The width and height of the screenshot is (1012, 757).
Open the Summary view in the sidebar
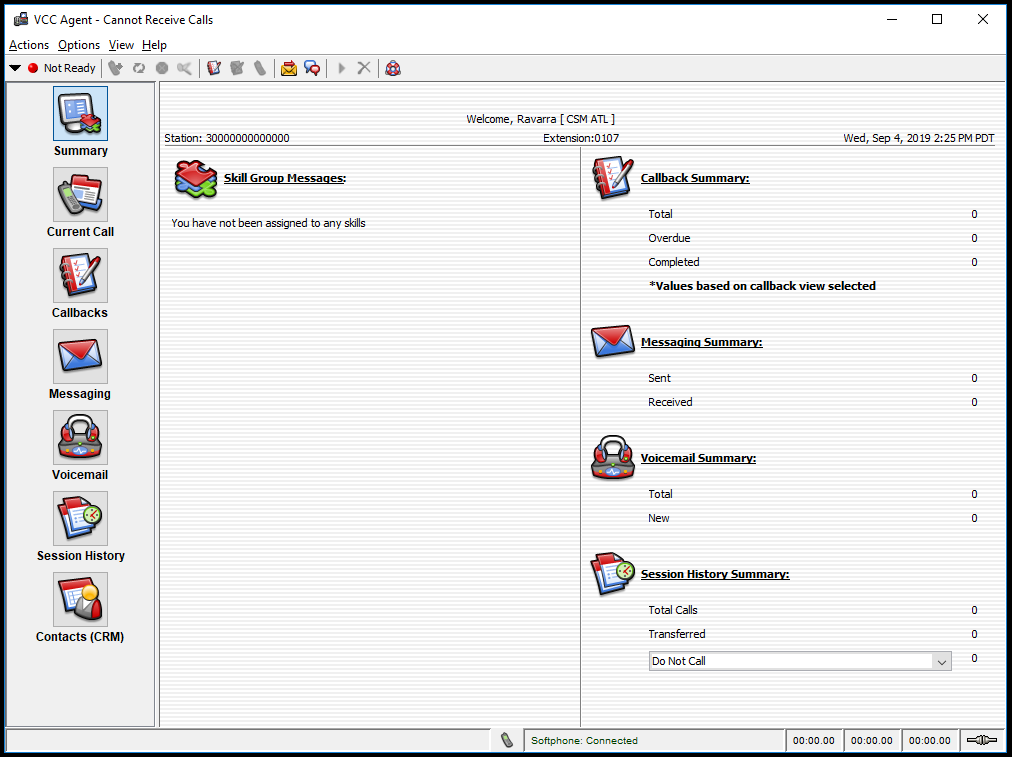point(80,114)
